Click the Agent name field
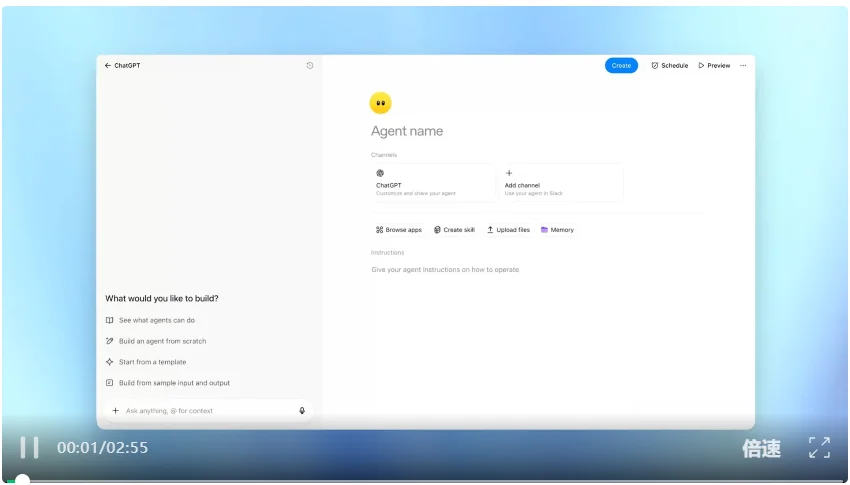Image resolution: width=850 pixels, height=485 pixels. point(407,131)
